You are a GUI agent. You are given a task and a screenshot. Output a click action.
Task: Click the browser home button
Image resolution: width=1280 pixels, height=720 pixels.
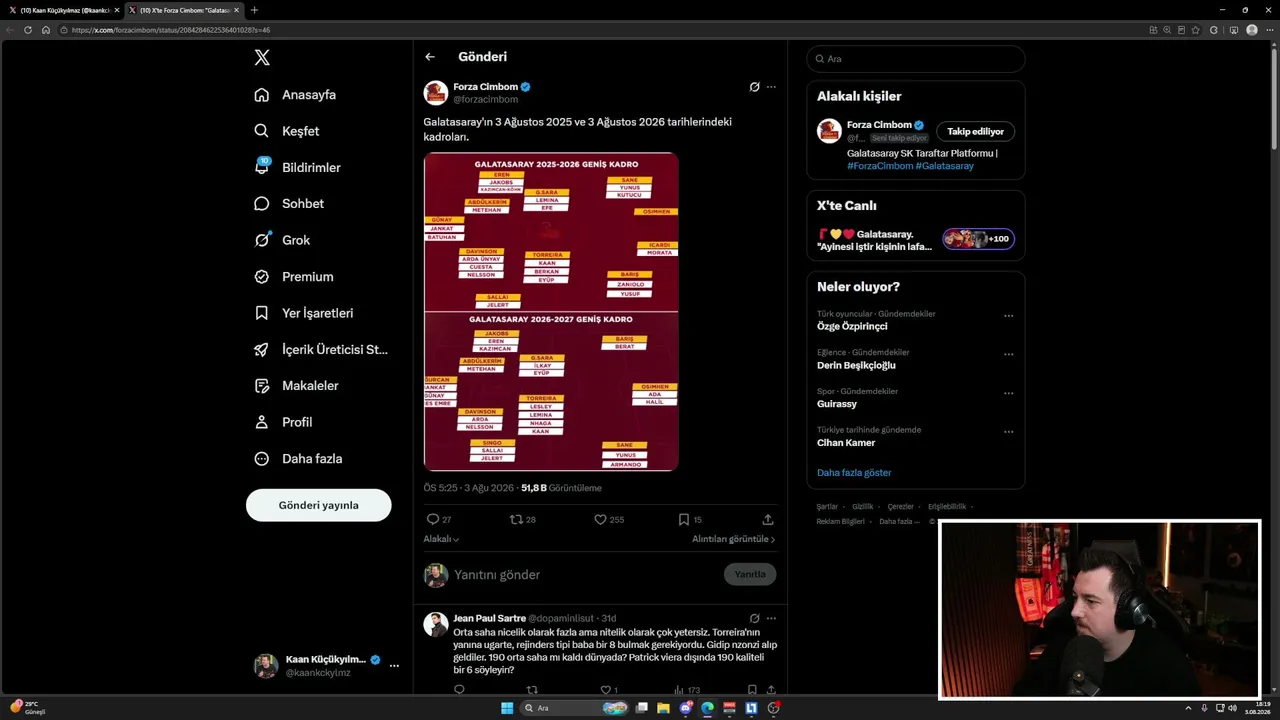46,30
